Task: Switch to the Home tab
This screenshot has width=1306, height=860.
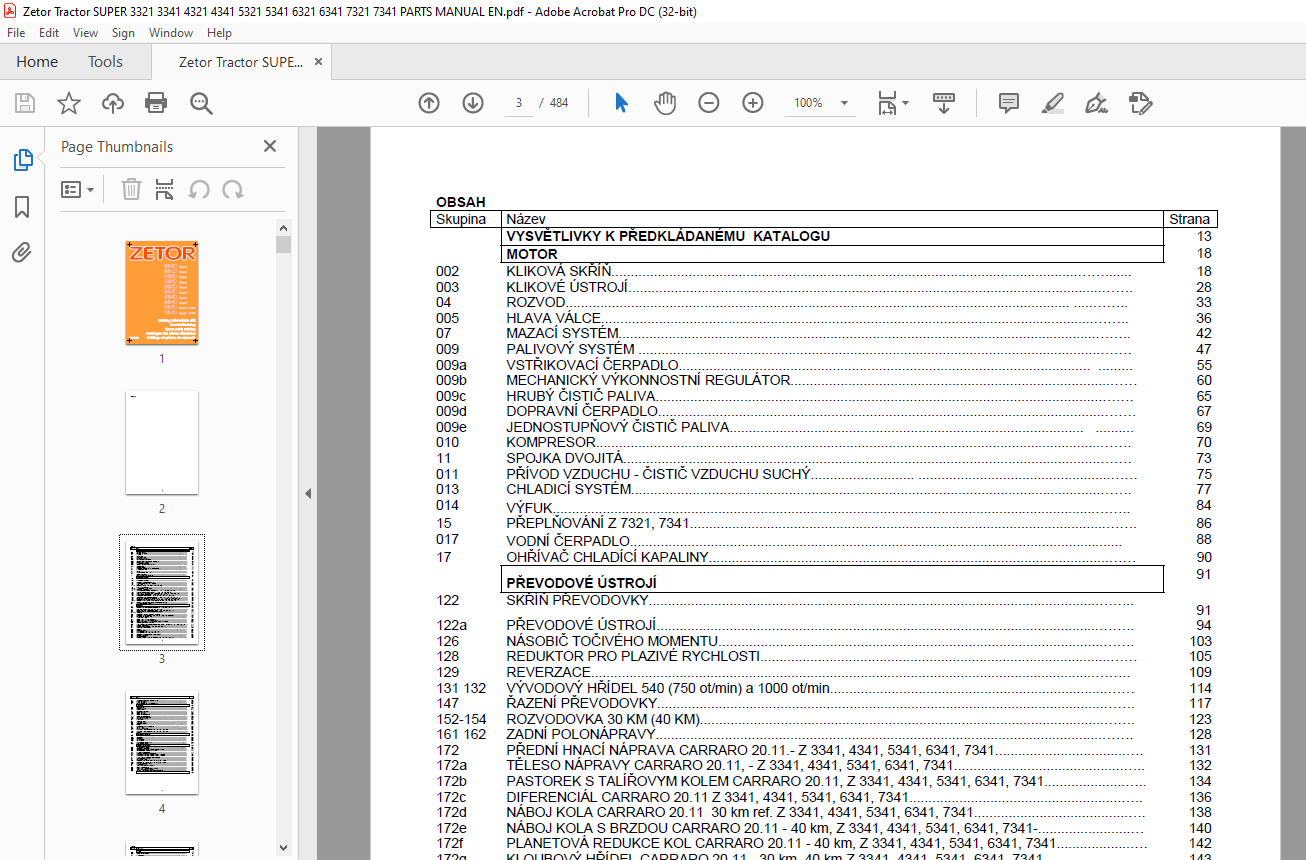Action: coord(37,62)
